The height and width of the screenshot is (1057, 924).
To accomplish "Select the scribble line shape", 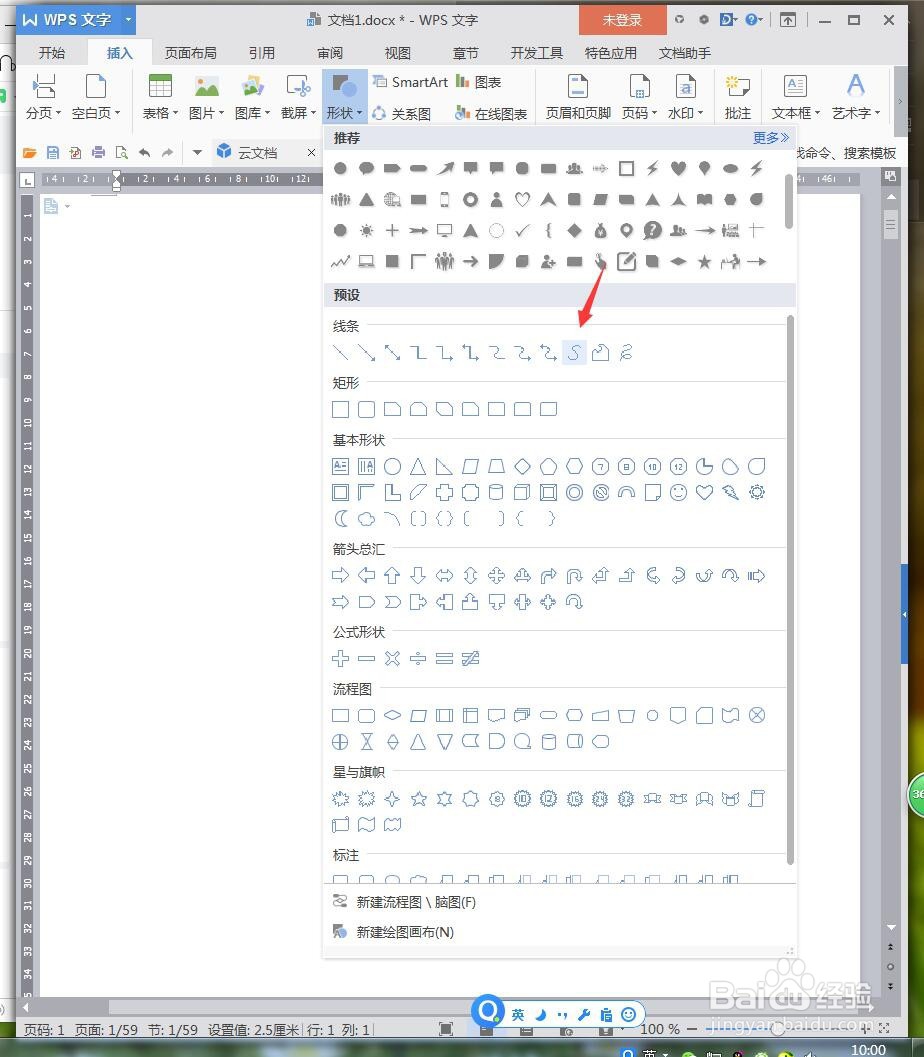I will [x=626, y=353].
